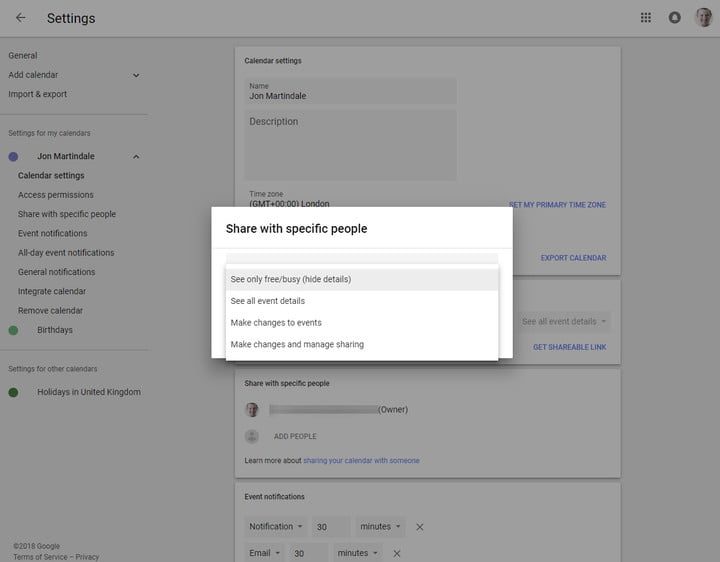
Task: Open the Google apps grid
Action: coord(646,18)
